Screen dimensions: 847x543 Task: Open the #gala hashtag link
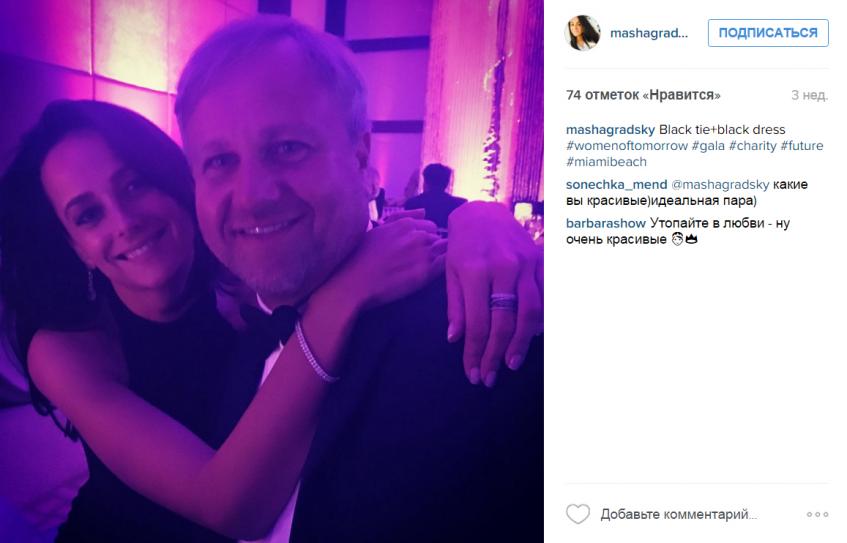708,146
